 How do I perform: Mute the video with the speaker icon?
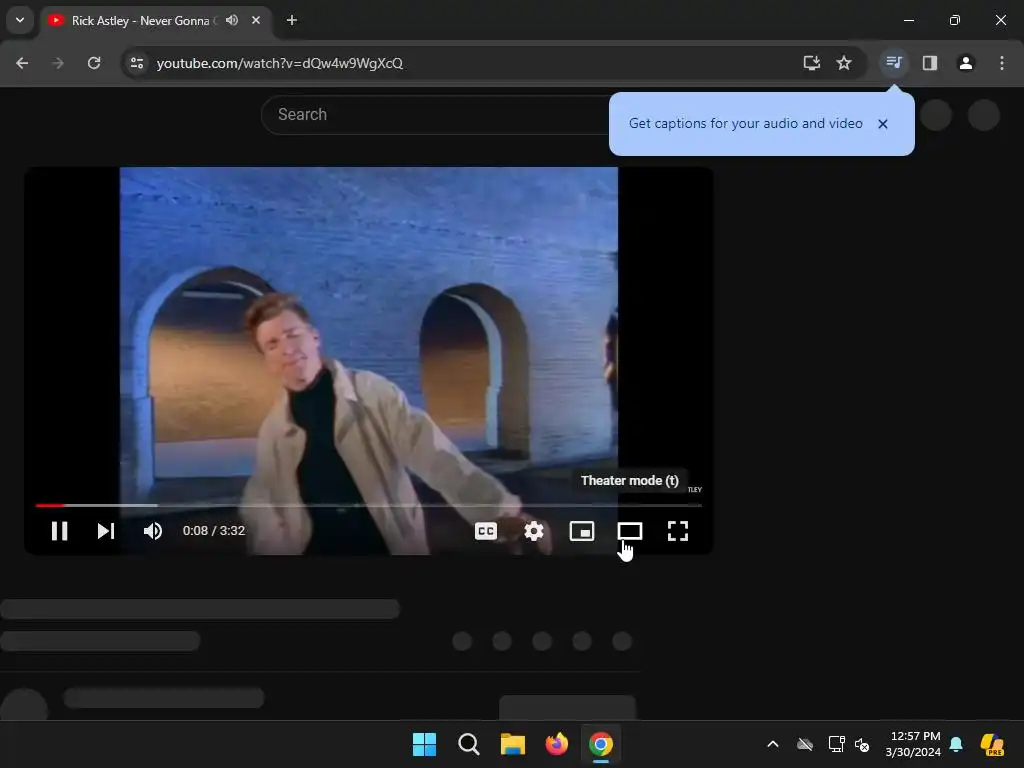(153, 531)
